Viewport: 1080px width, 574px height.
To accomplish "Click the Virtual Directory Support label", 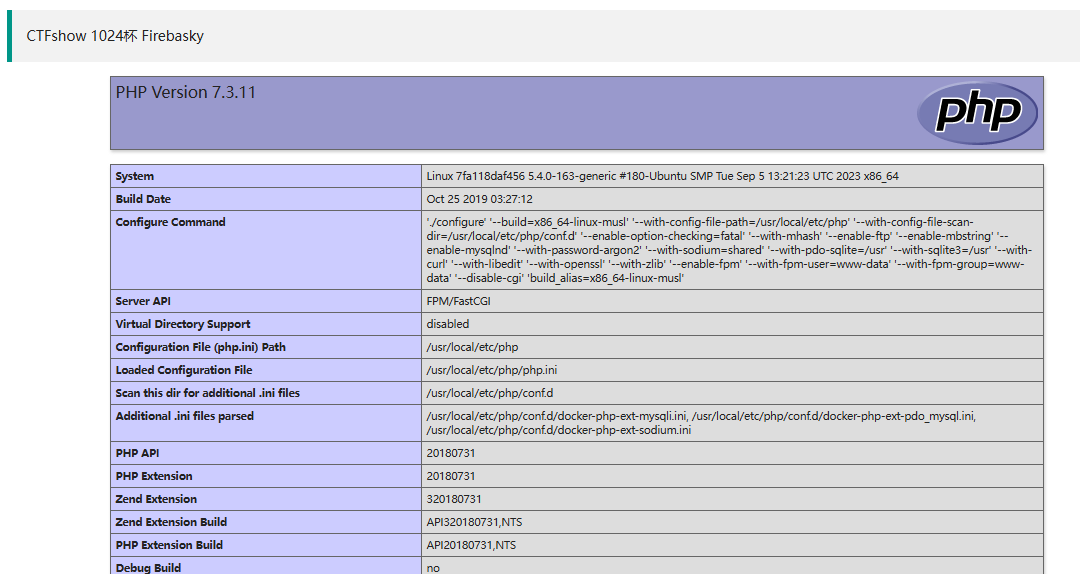I will pyautogui.click(x=183, y=324).
